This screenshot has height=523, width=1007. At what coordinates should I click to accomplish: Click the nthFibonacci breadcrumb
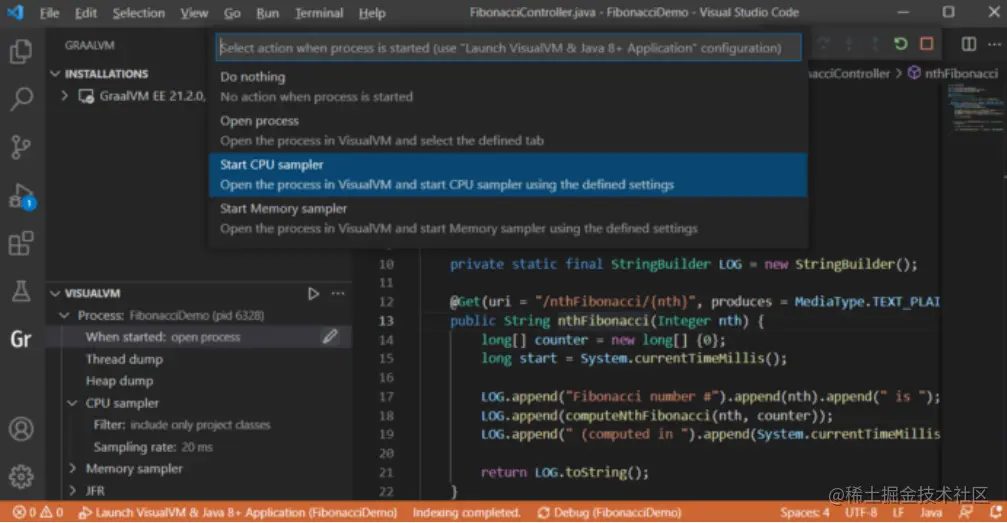pos(954,73)
